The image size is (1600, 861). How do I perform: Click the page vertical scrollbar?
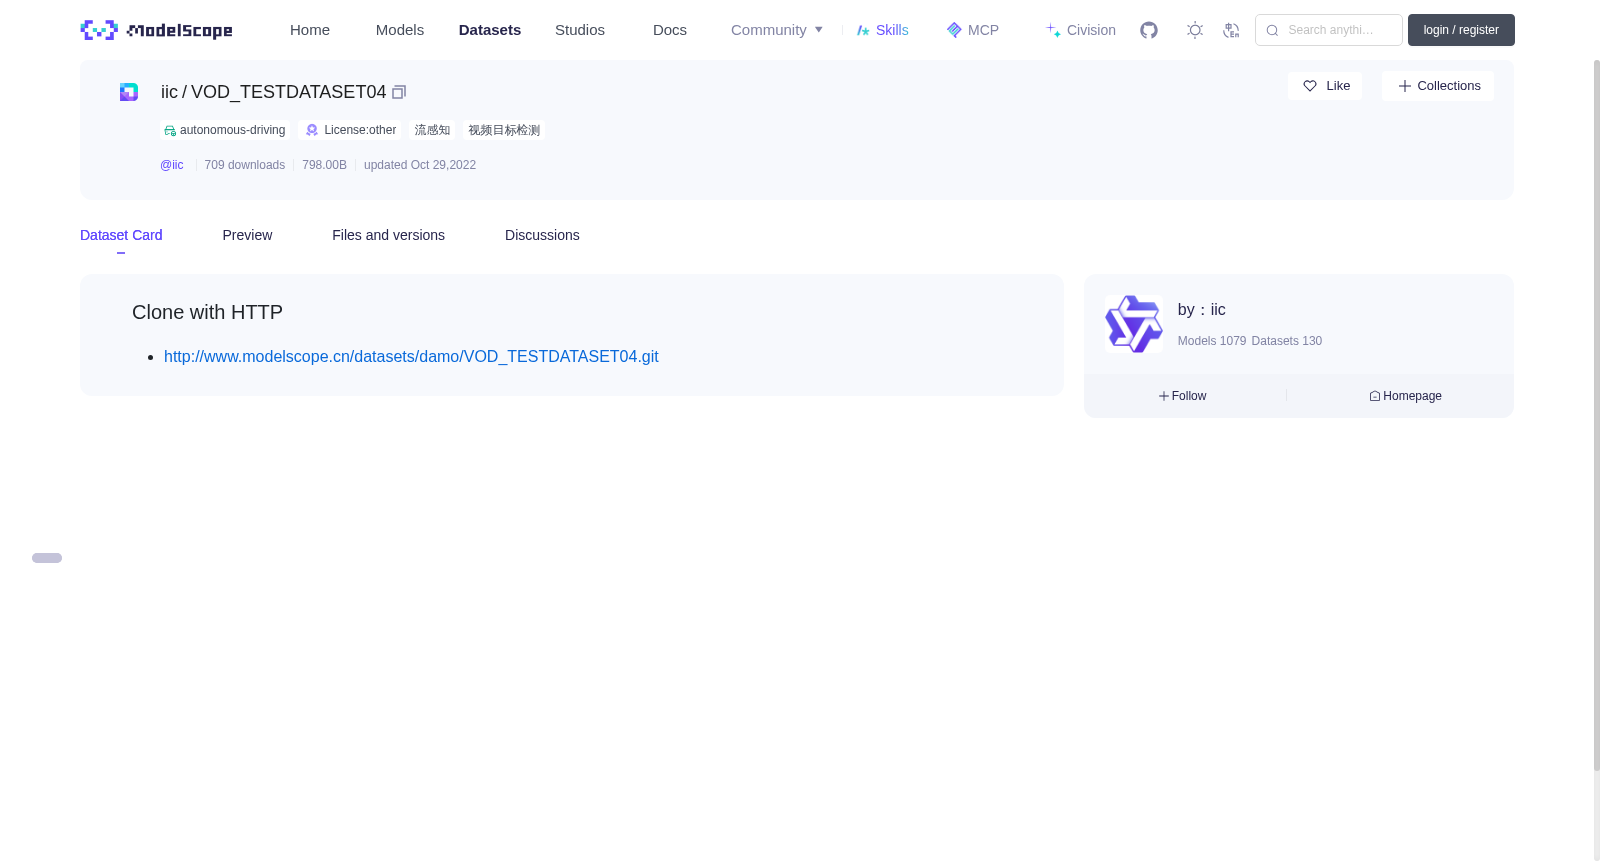click(x=1597, y=415)
